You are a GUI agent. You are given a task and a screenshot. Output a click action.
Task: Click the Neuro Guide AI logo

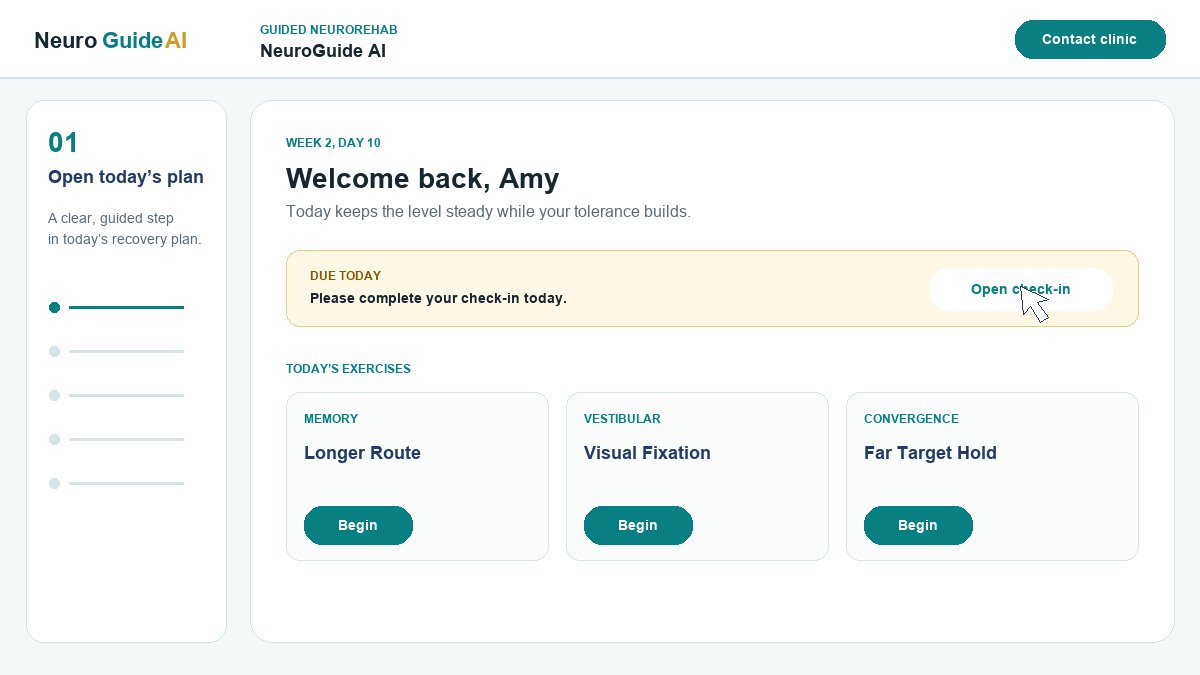110,40
